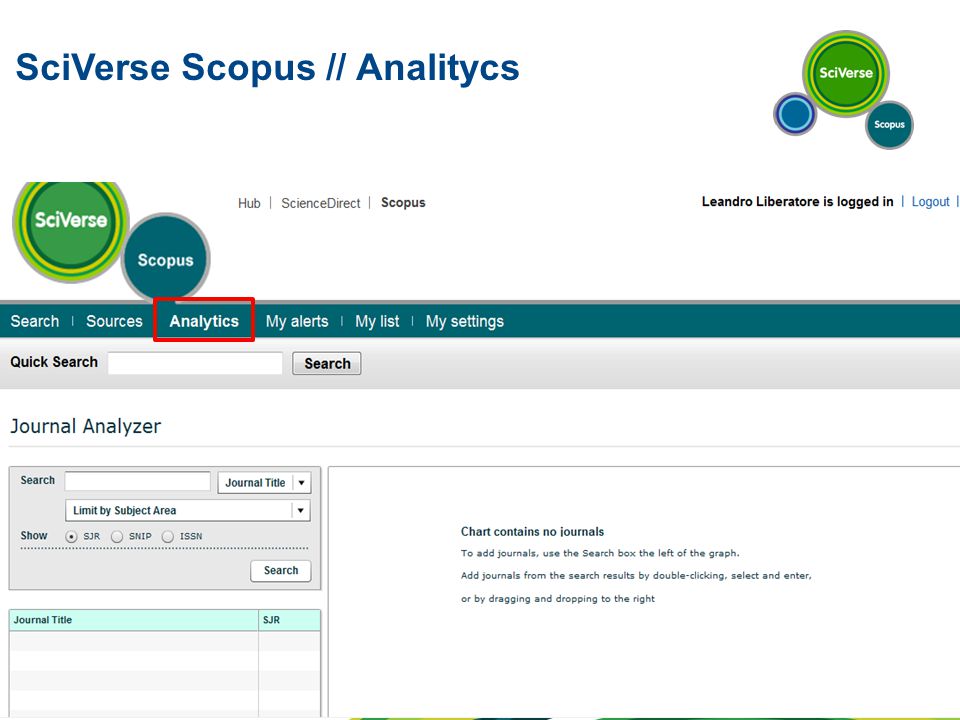Expand the Limit by Subject Area dropdown

tap(188, 511)
